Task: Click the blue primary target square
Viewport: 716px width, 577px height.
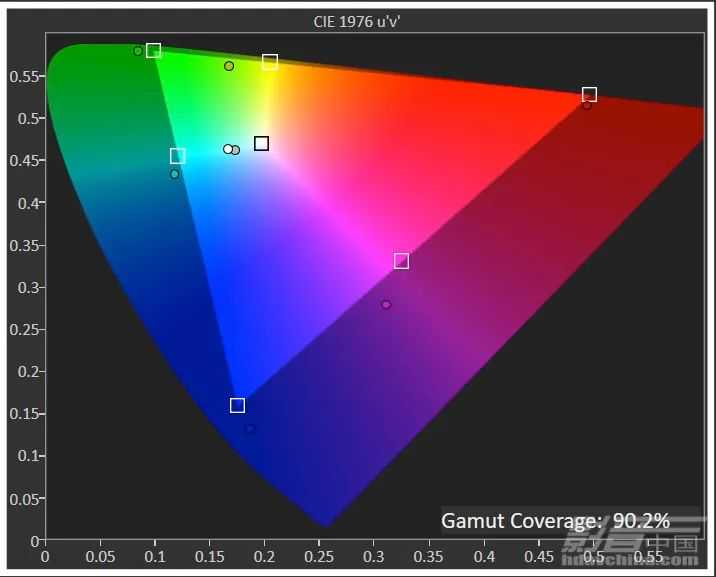Action: coord(237,405)
